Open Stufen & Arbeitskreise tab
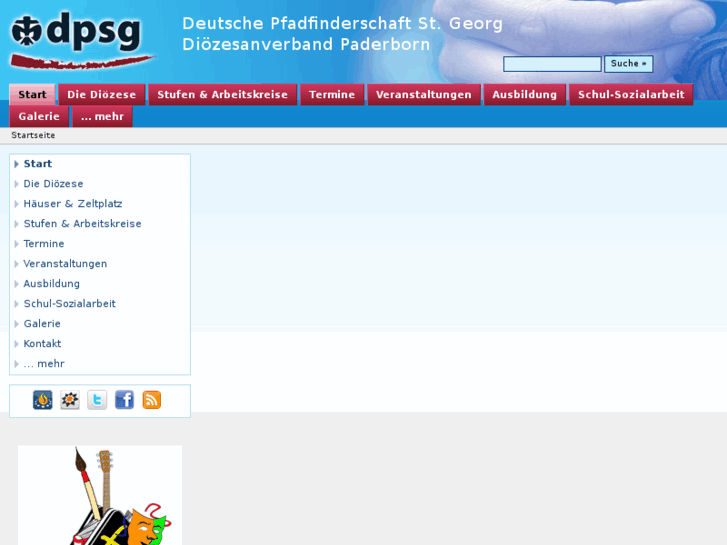Viewport: 727px width, 545px height. [x=223, y=95]
